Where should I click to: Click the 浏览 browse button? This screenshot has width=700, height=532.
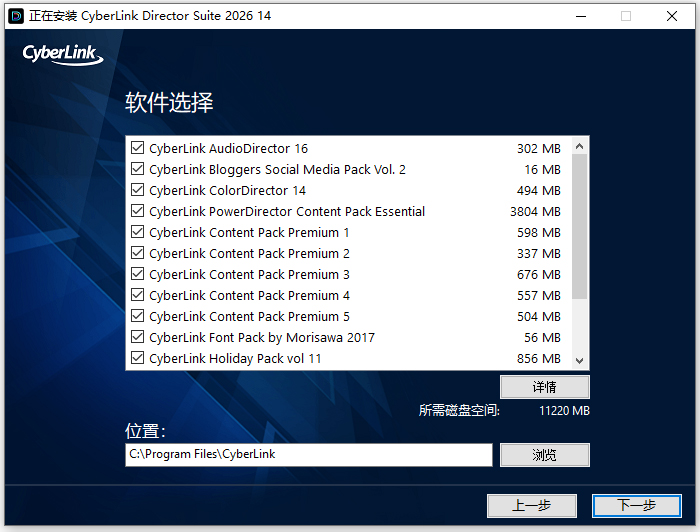[x=545, y=455]
